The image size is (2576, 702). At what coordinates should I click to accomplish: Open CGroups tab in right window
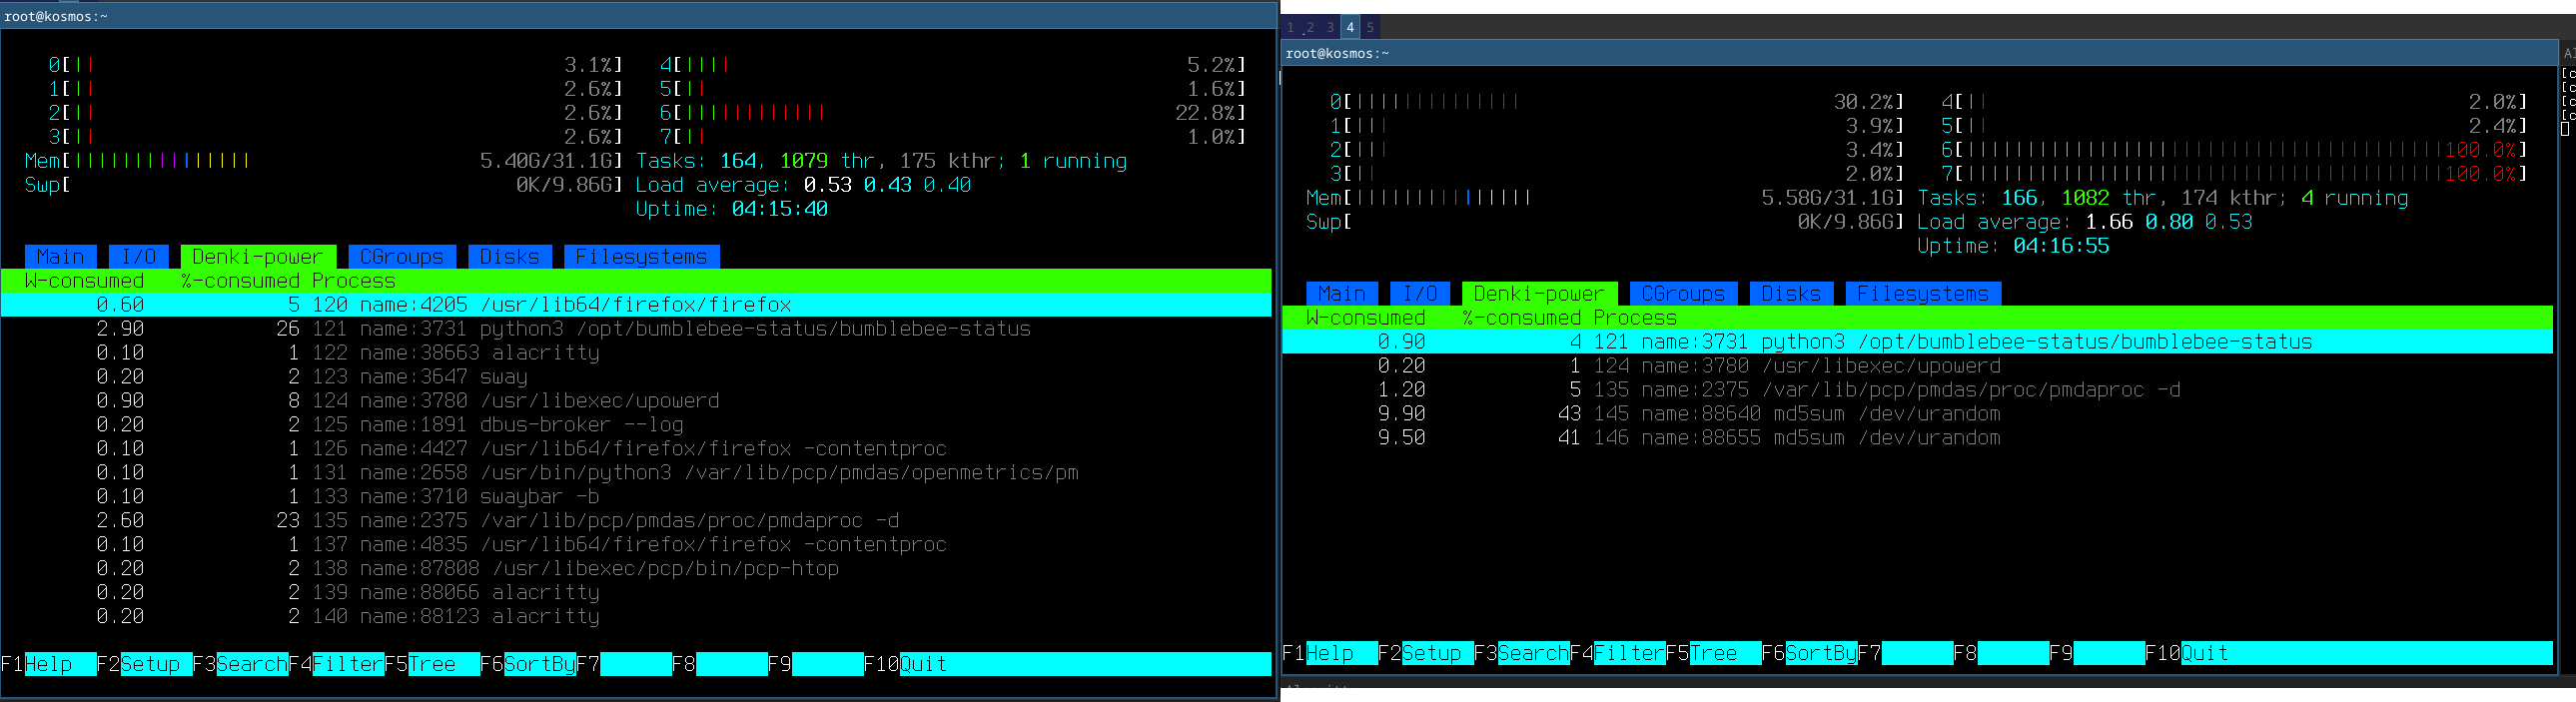pyautogui.click(x=1683, y=294)
